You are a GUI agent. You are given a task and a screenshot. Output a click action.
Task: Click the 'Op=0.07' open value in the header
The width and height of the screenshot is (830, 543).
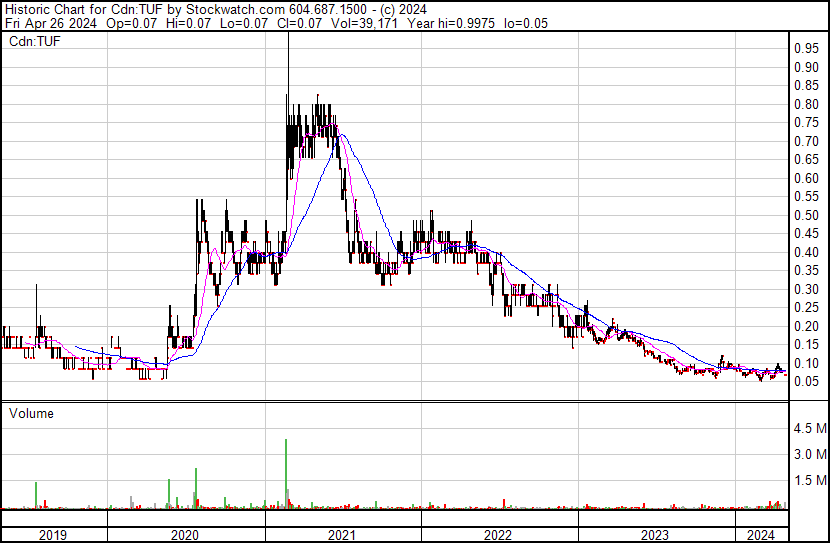[x=131, y=23]
